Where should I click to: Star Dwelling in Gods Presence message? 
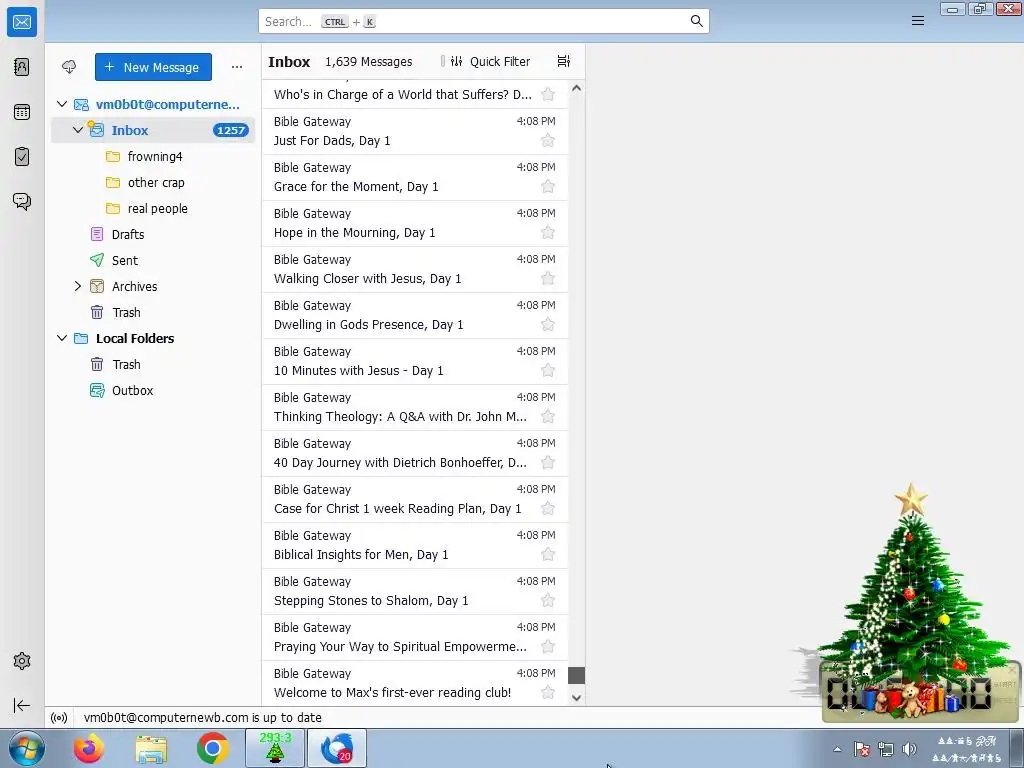click(548, 325)
